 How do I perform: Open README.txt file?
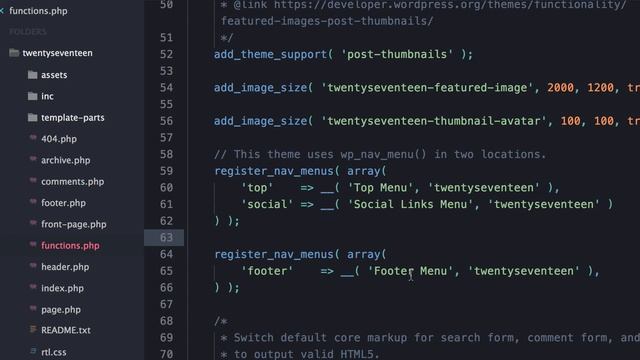(x=66, y=330)
